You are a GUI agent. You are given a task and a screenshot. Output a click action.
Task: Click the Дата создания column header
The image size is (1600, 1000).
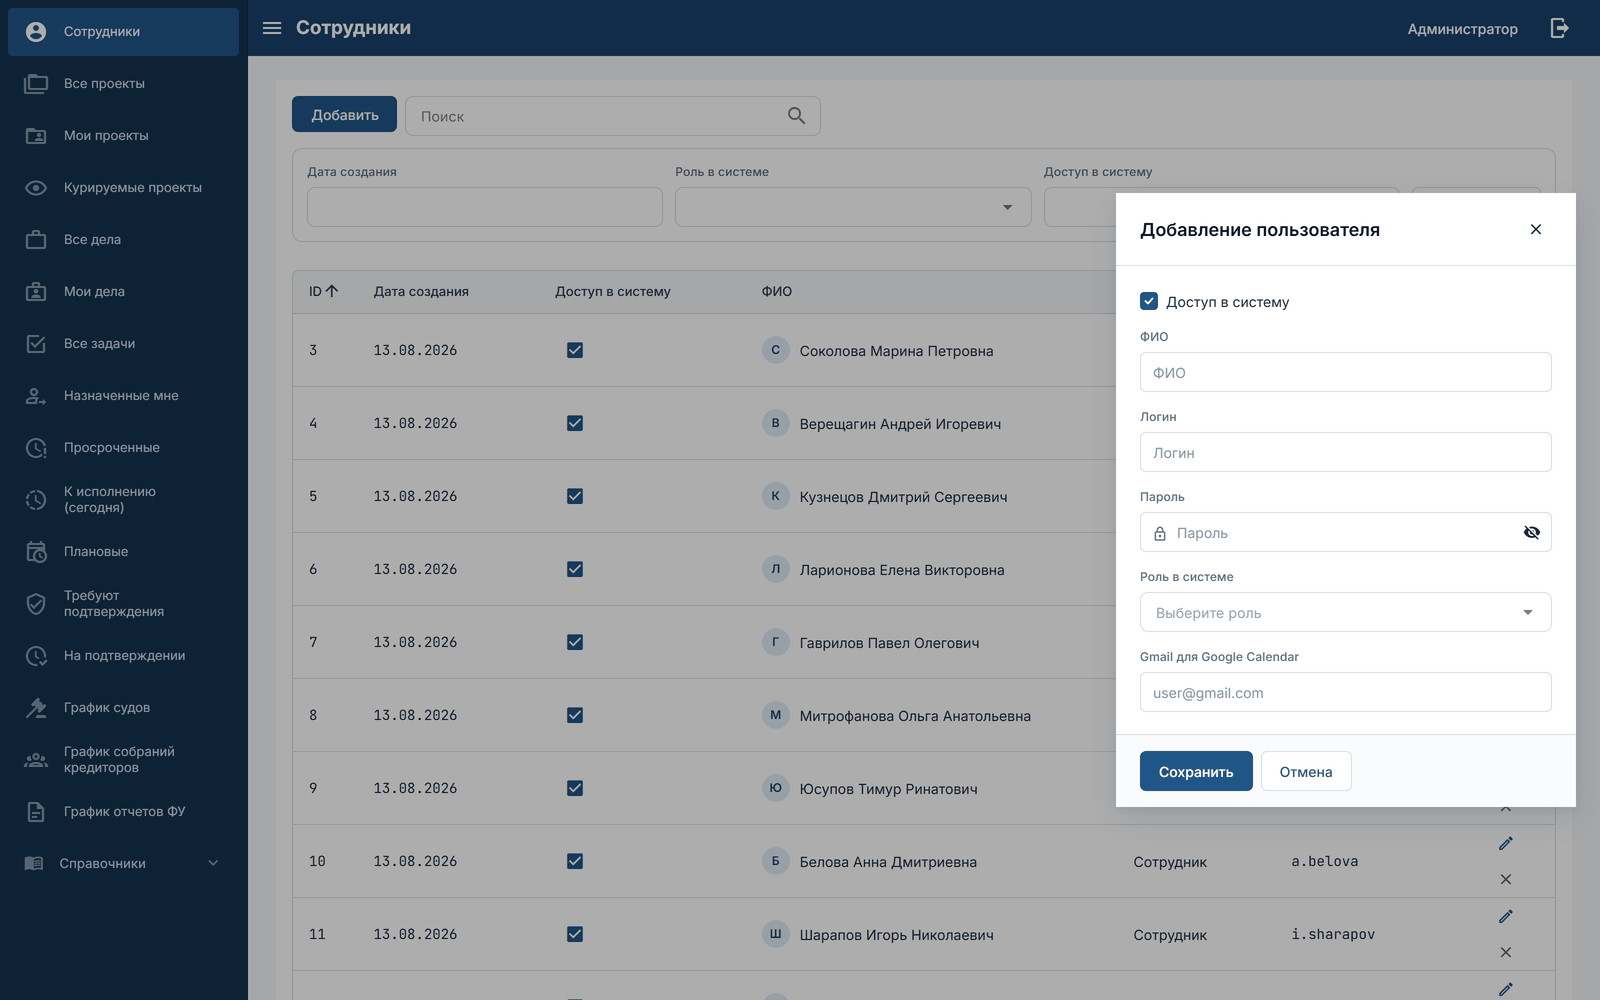point(421,292)
